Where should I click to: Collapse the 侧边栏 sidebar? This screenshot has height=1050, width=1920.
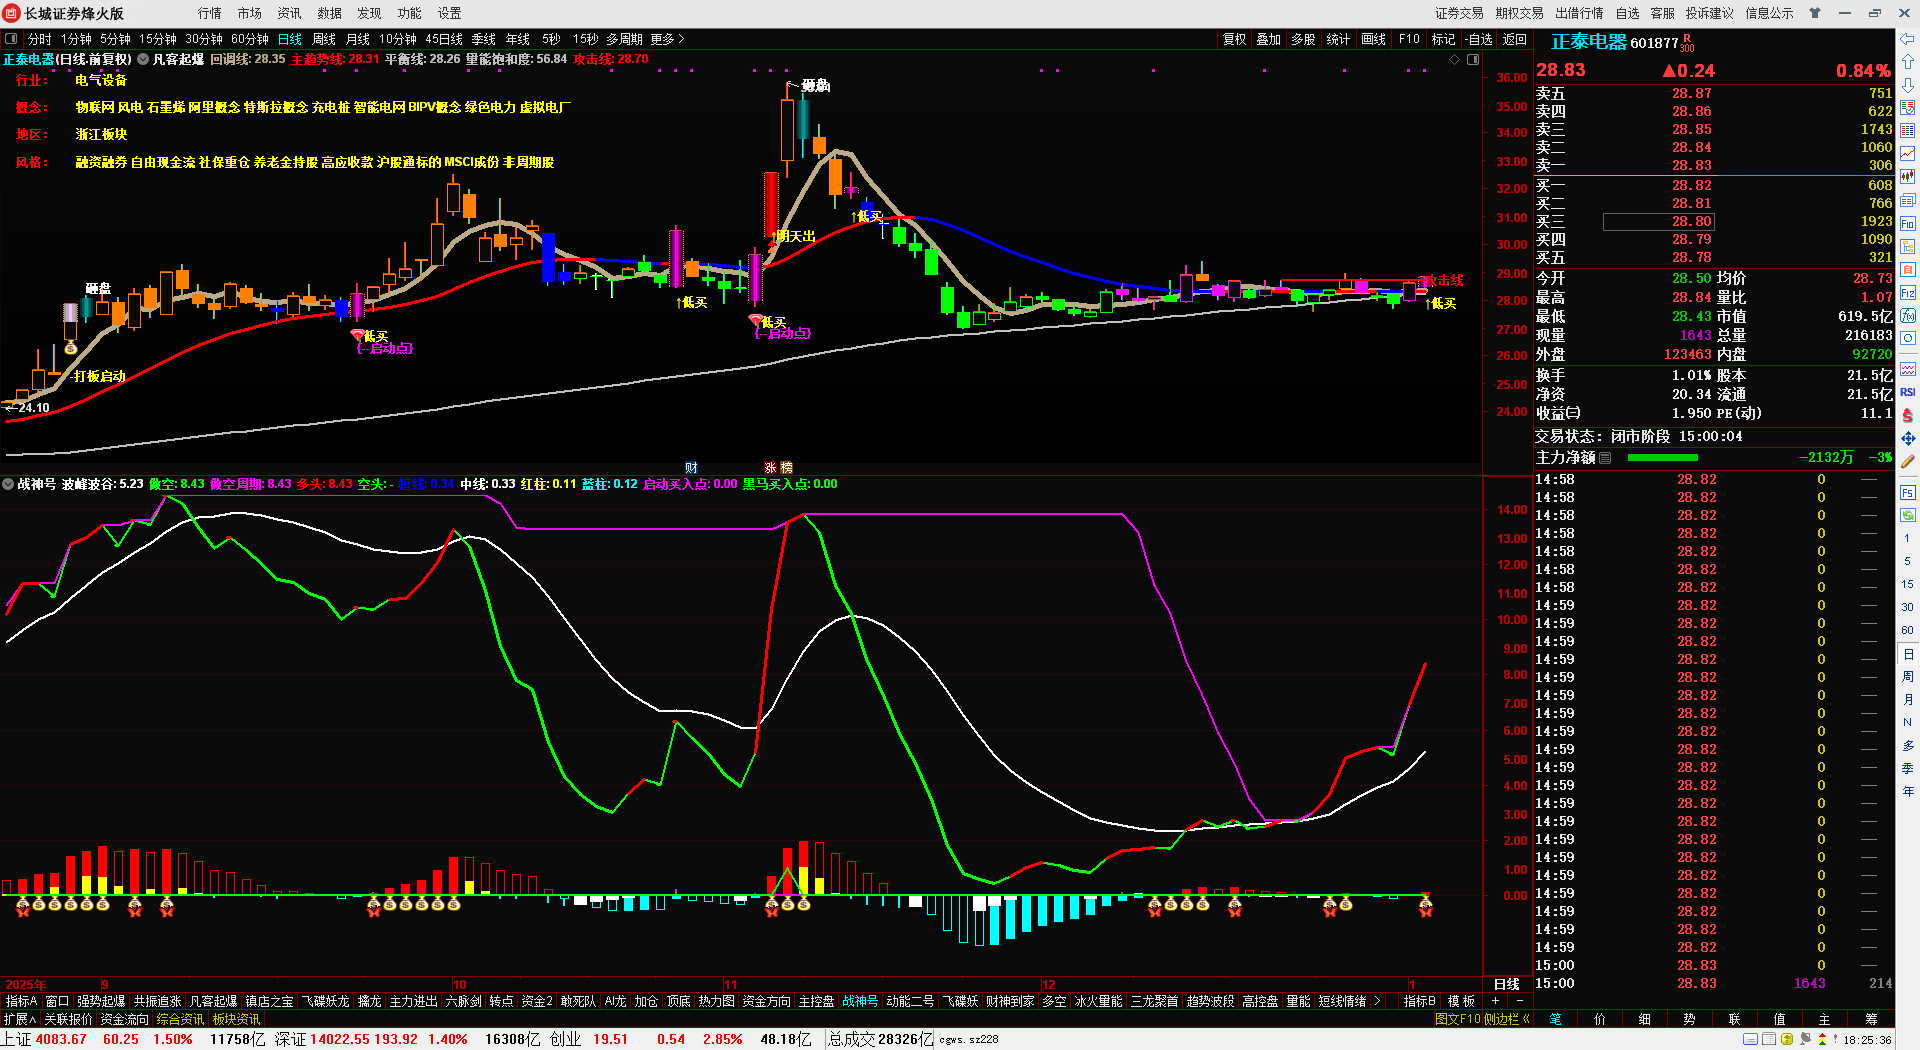1507,1019
